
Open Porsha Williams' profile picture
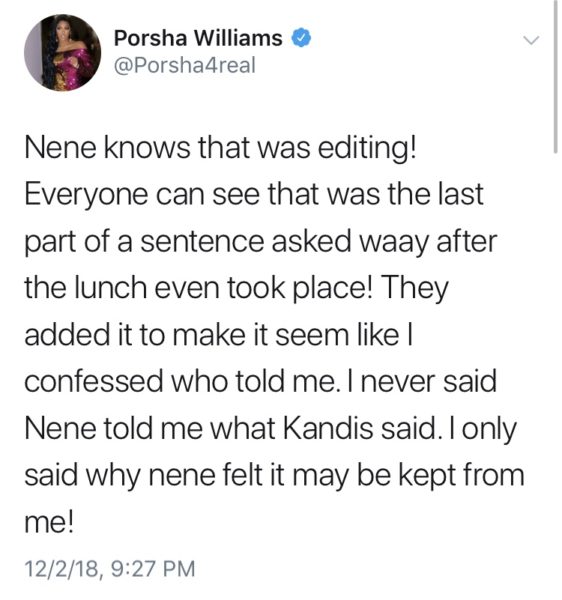(62, 53)
